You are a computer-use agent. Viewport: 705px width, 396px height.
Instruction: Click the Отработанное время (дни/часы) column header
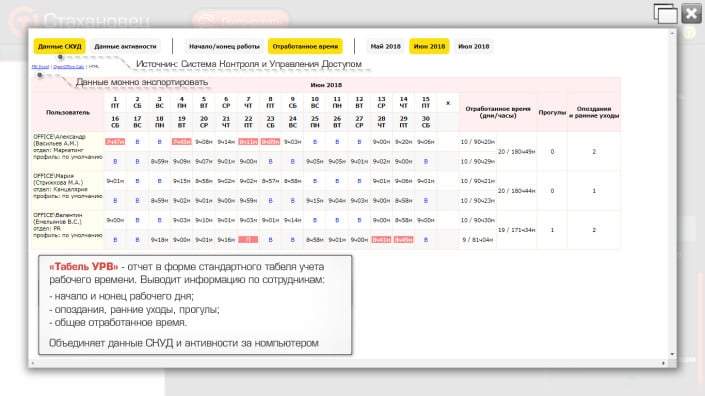point(498,112)
